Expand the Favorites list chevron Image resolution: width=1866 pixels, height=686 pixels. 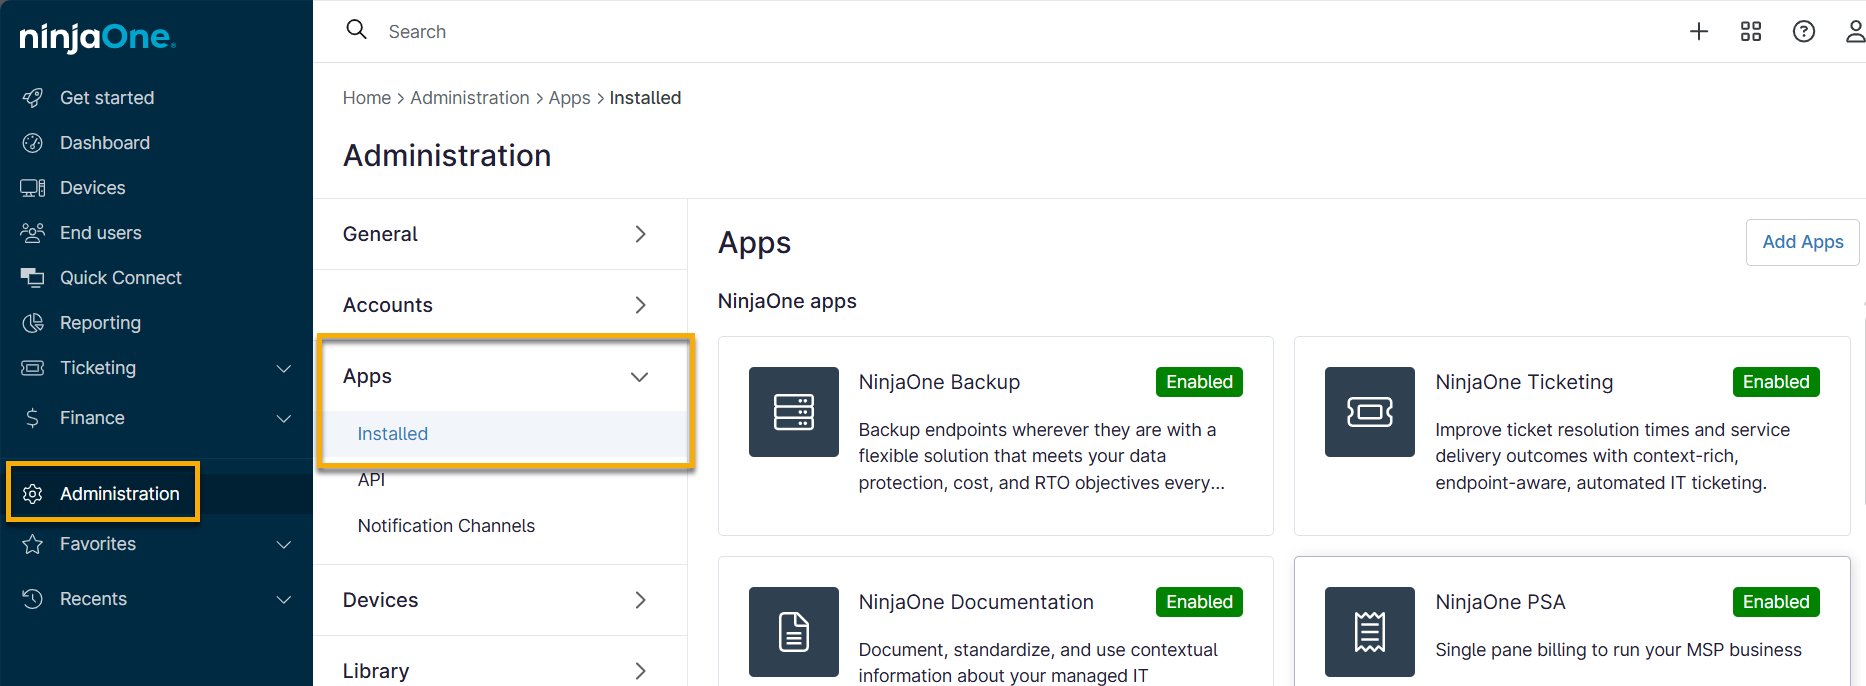click(x=284, y=545)
